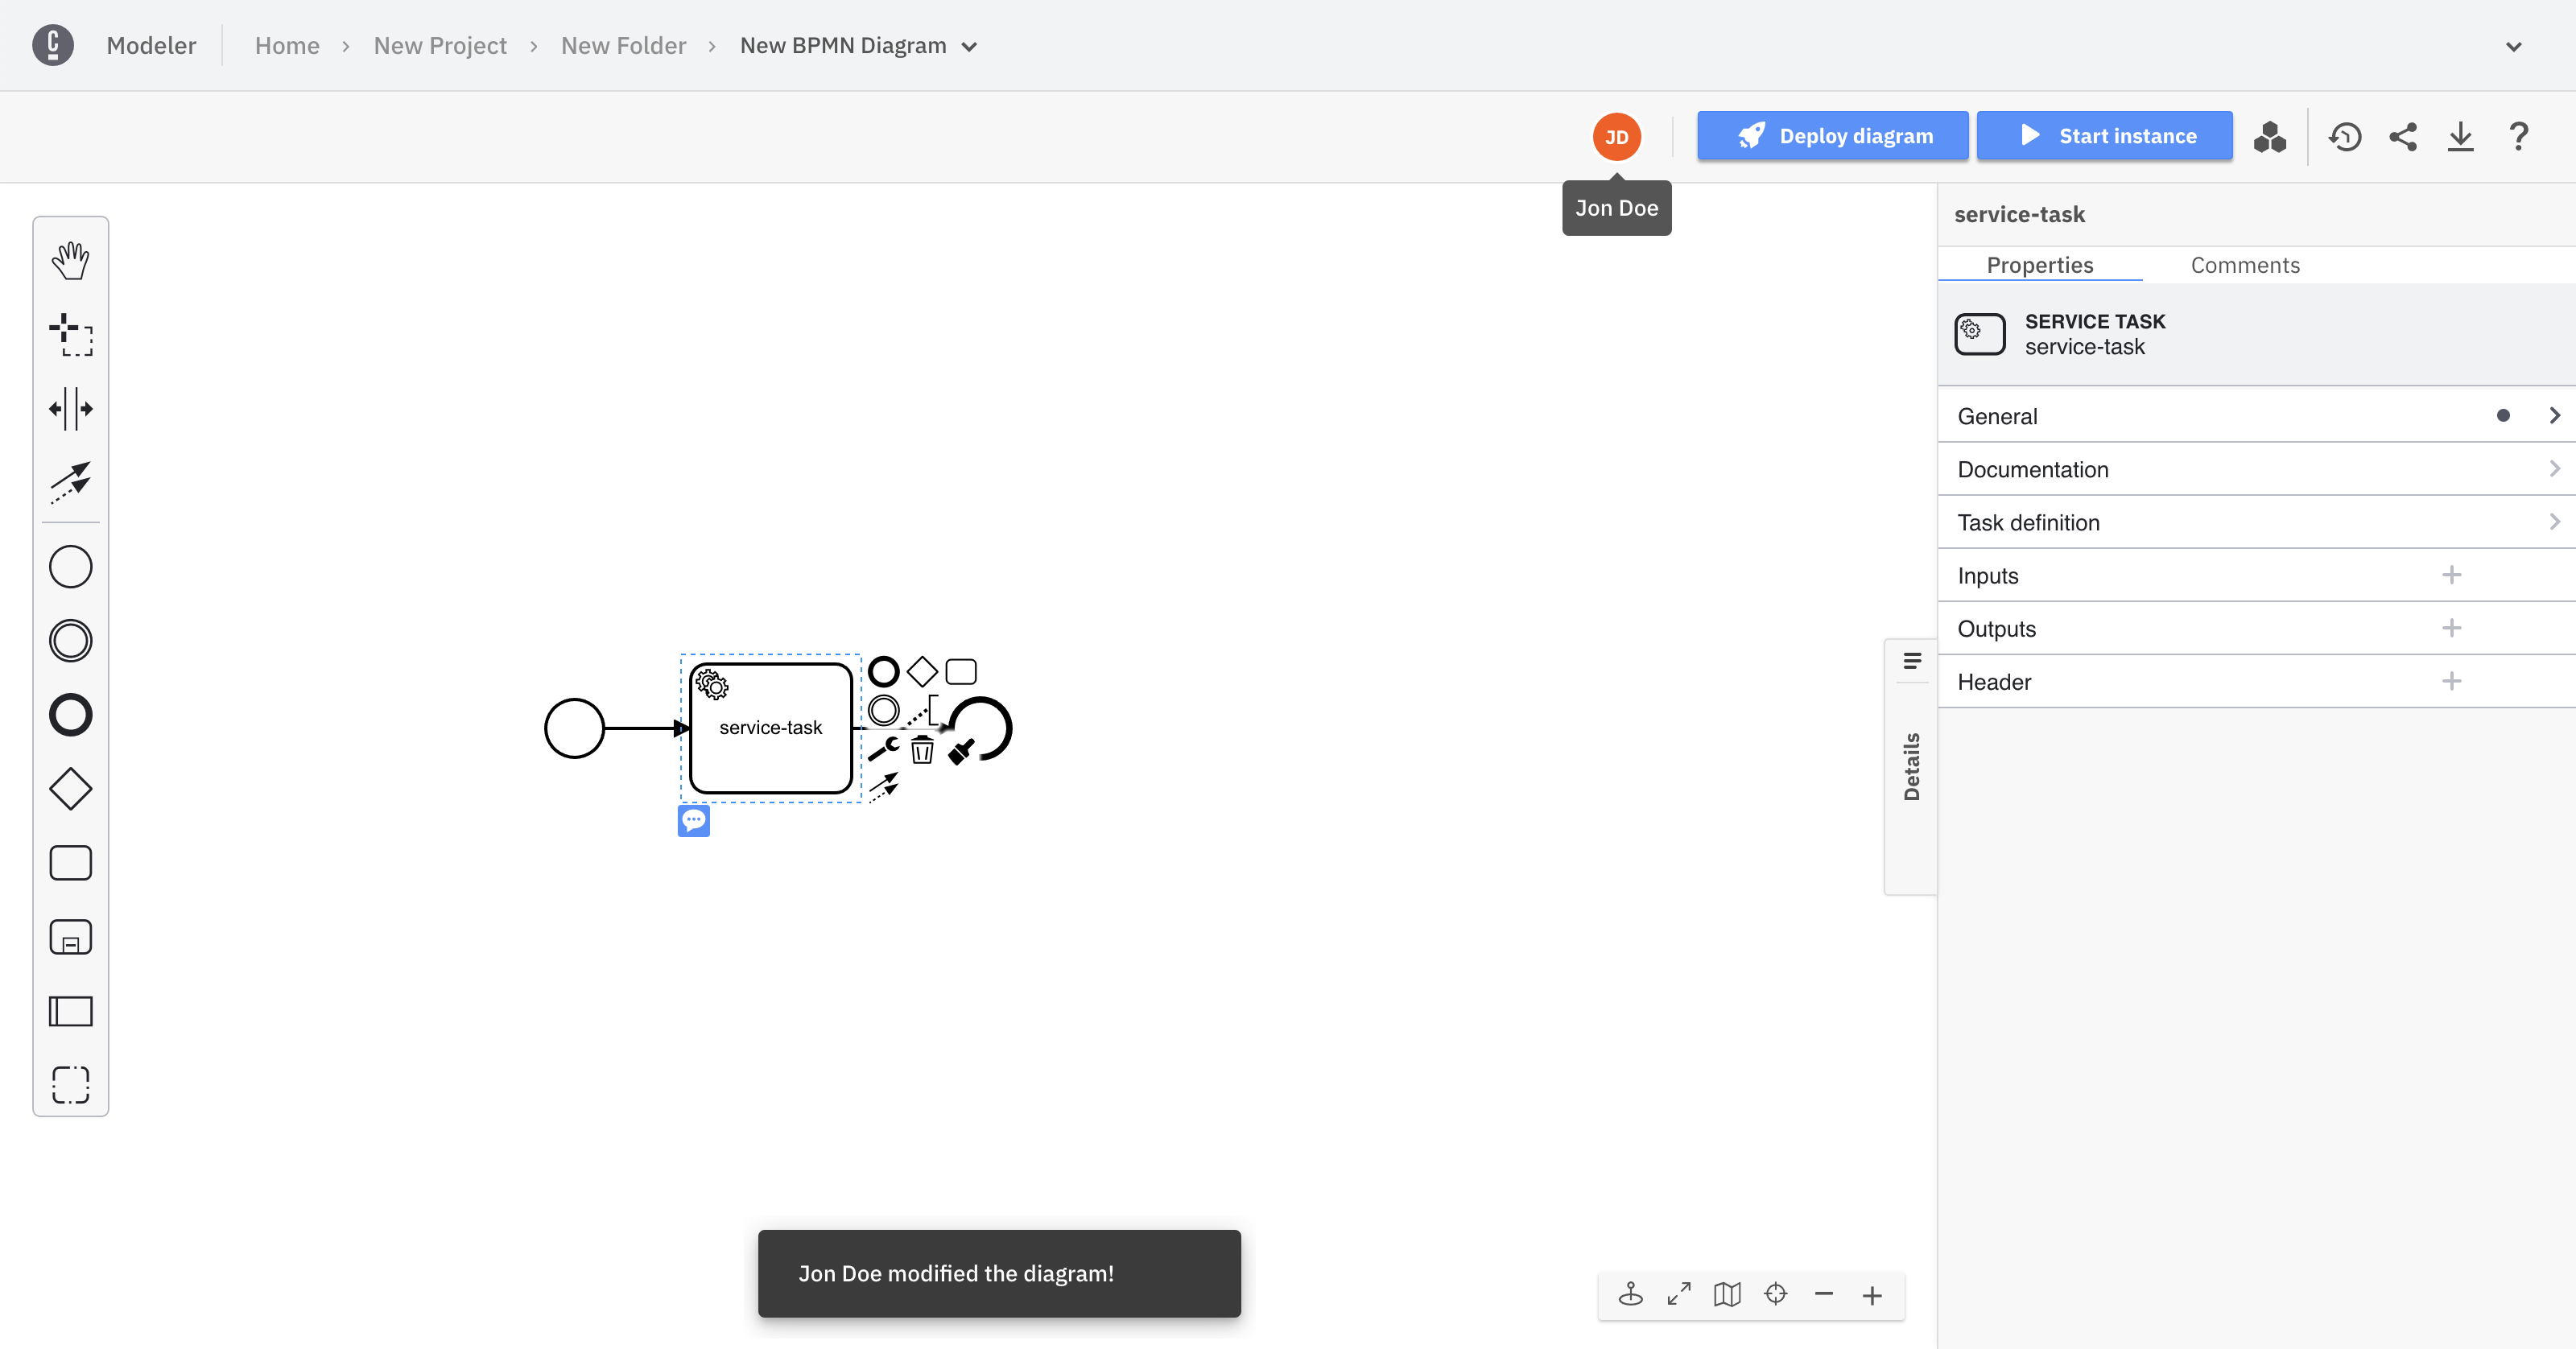Share the diagram via the share icon
Image resolution: width=2576 pixels, height=1349 pixels.
click(x=2404, y=137)
